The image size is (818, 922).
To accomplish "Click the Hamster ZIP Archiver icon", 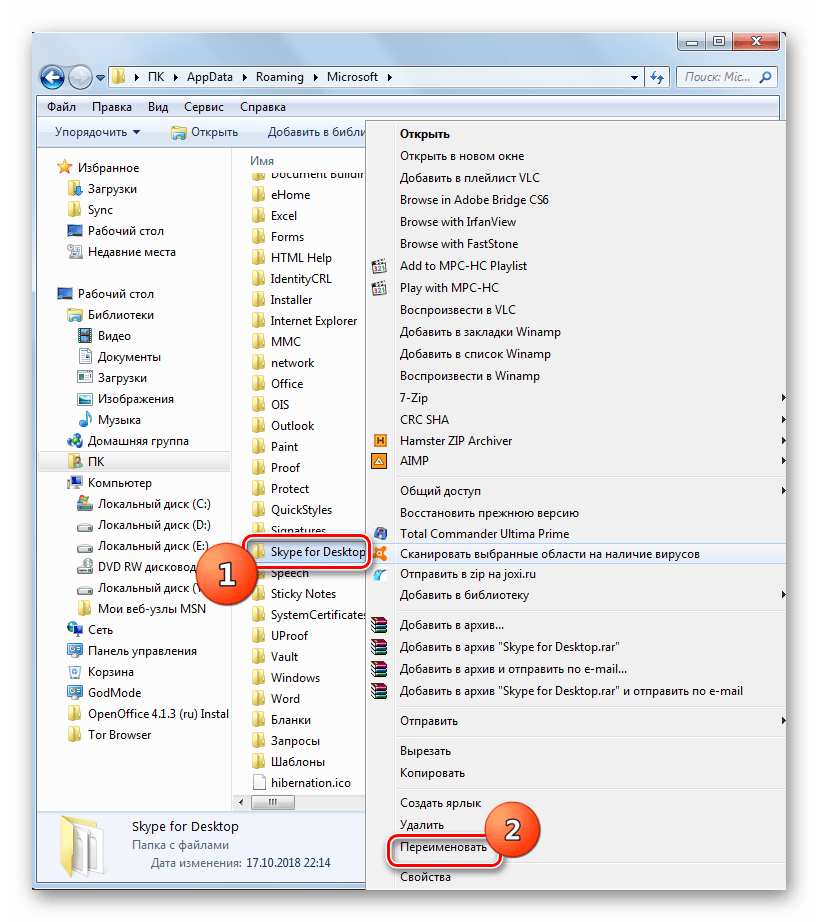I will pos(380,440).
